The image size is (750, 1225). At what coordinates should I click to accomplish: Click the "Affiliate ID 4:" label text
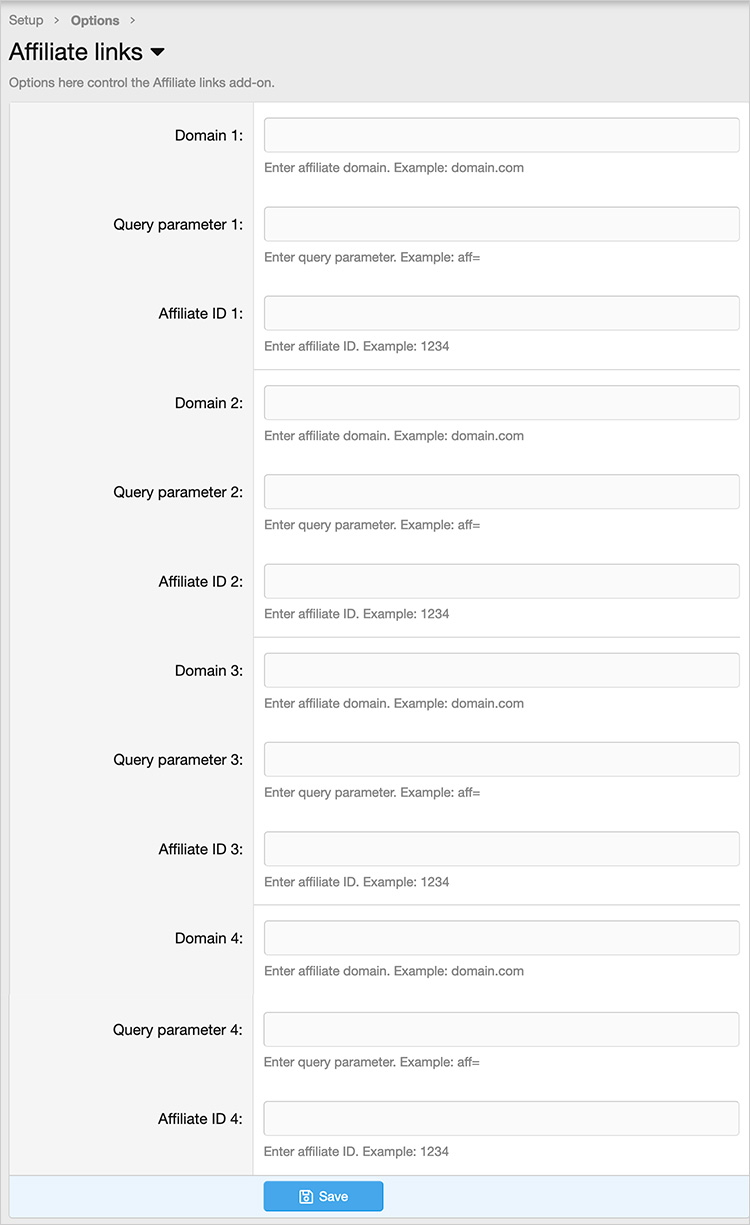[x=200, y=1119]
